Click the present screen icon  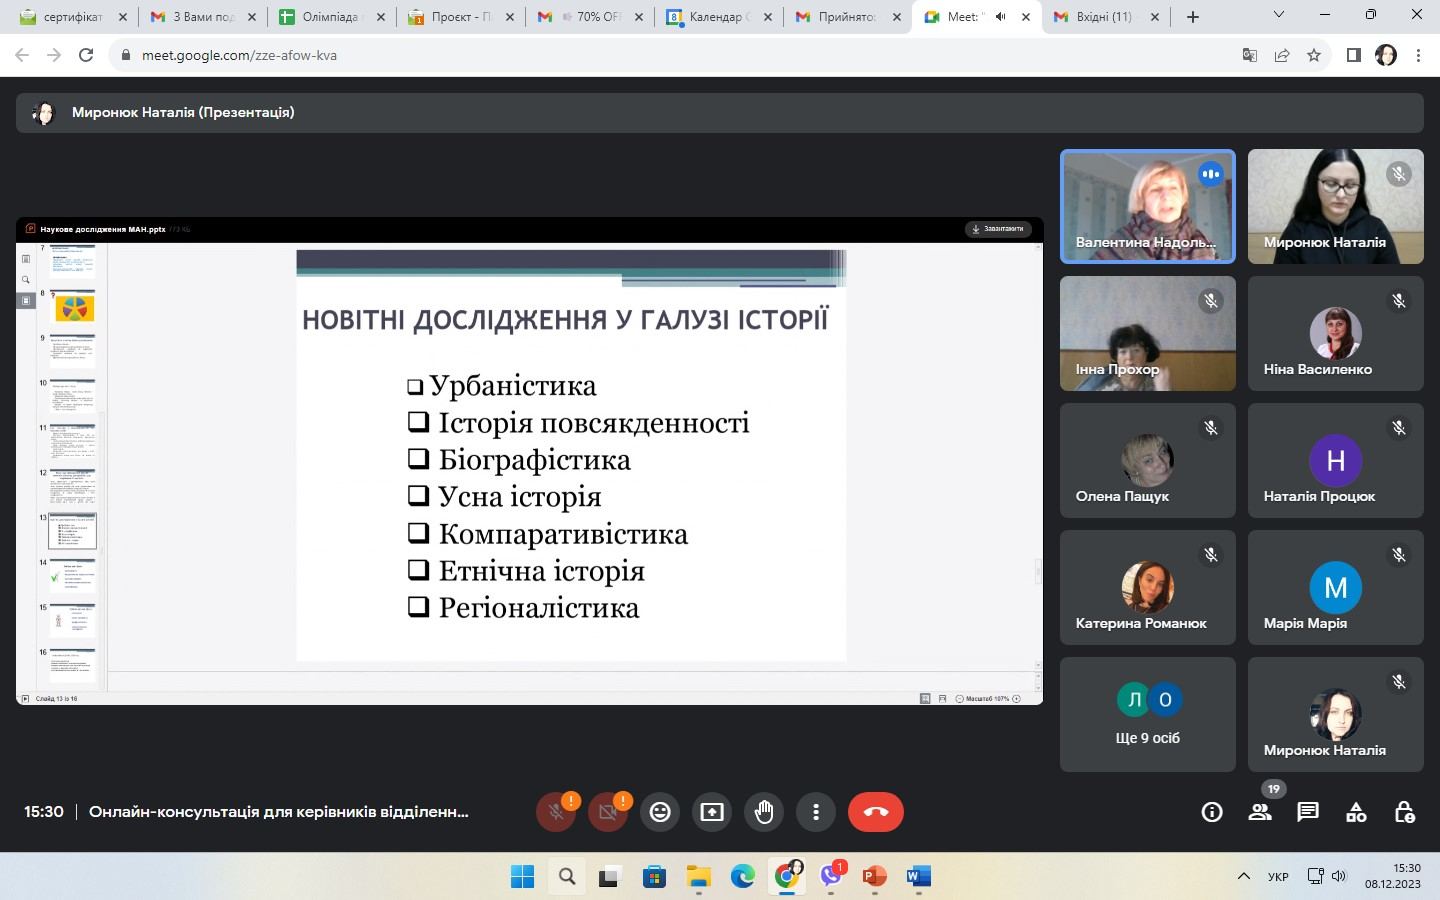click(712, 812)
